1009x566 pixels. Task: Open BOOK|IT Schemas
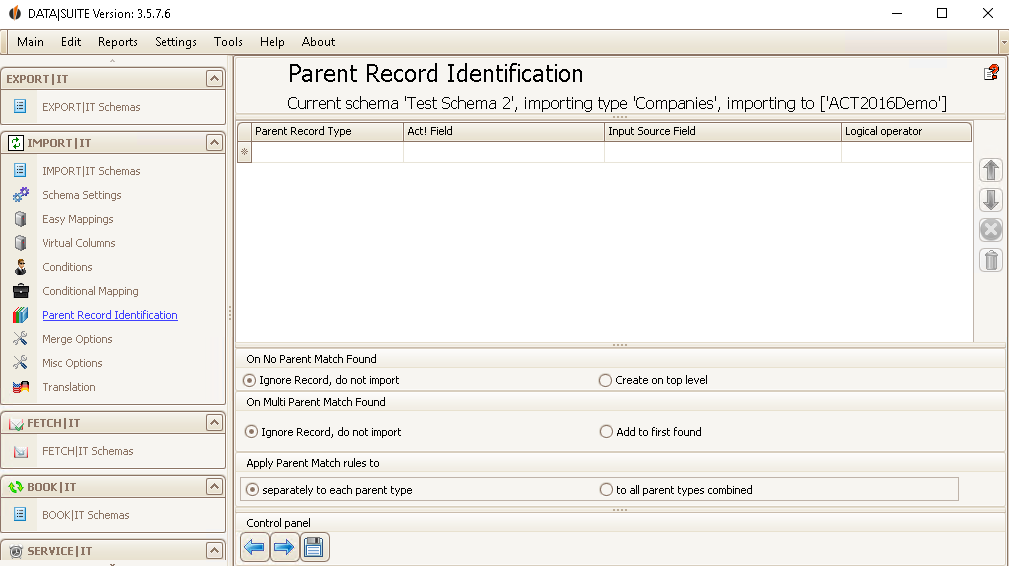(x=86, y=515)
